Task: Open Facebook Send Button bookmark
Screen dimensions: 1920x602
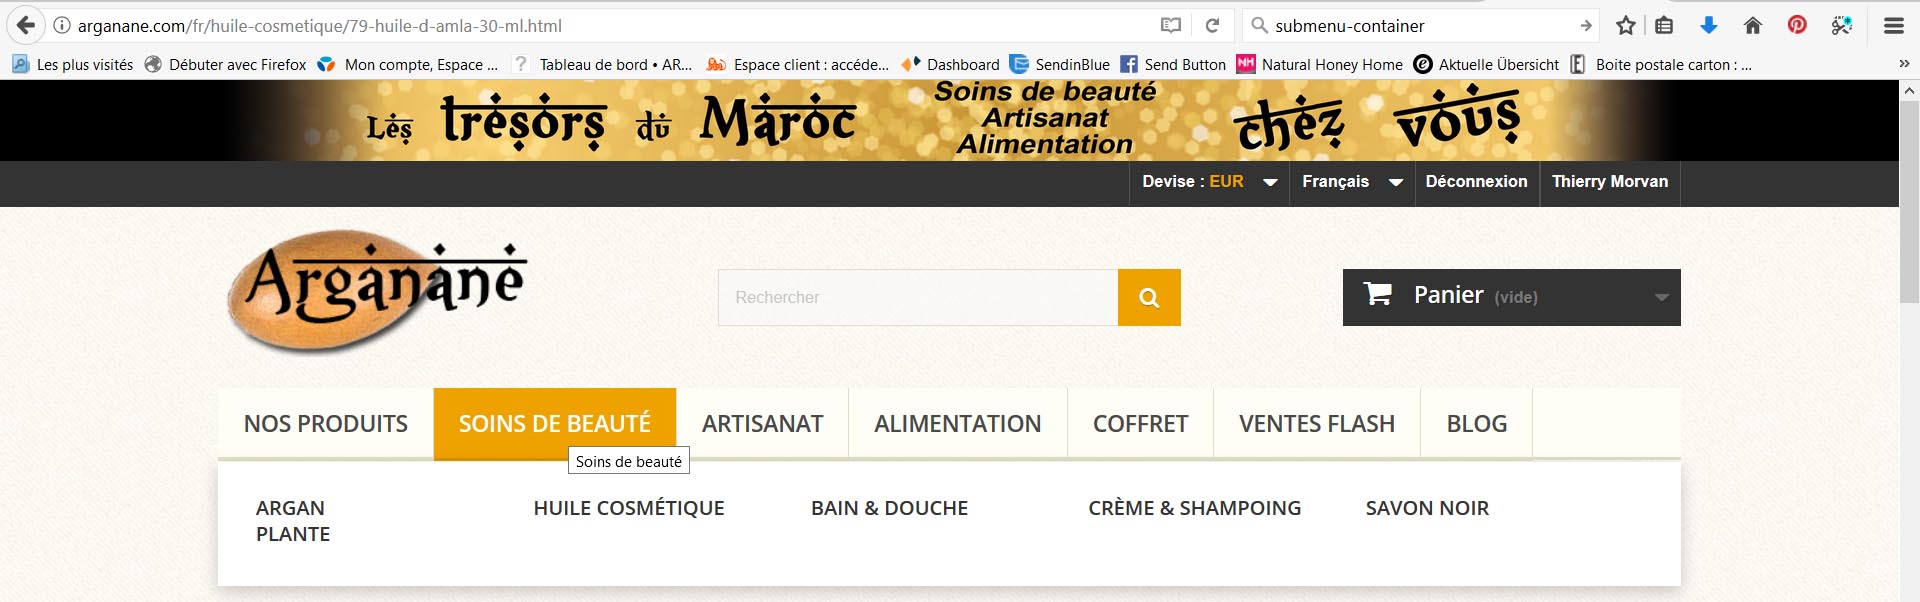Action: 1173,64
